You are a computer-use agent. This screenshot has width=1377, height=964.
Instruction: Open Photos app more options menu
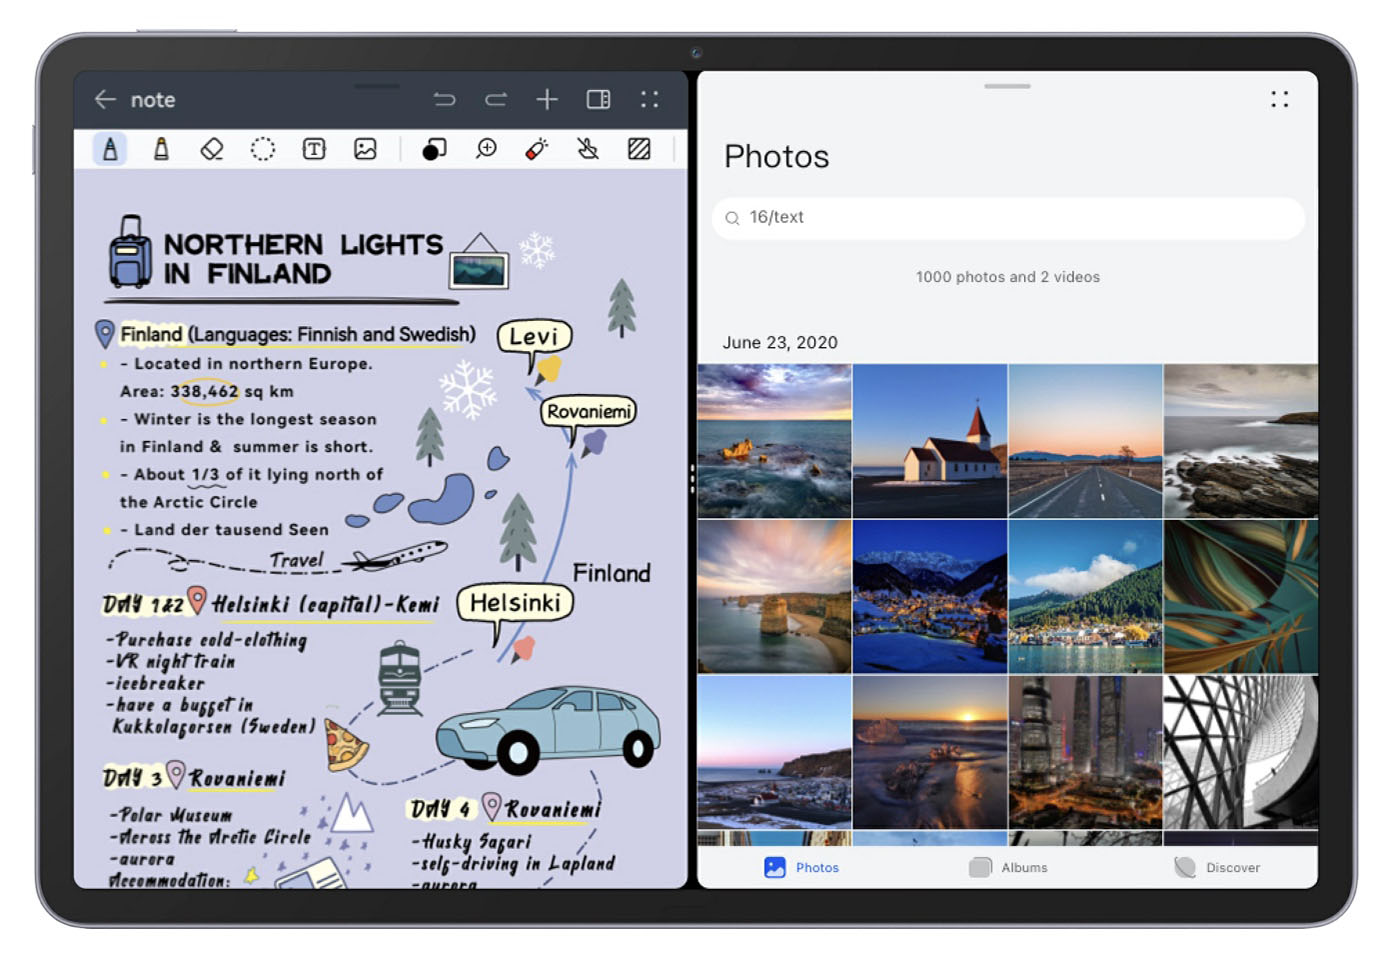click(1279, 99)
